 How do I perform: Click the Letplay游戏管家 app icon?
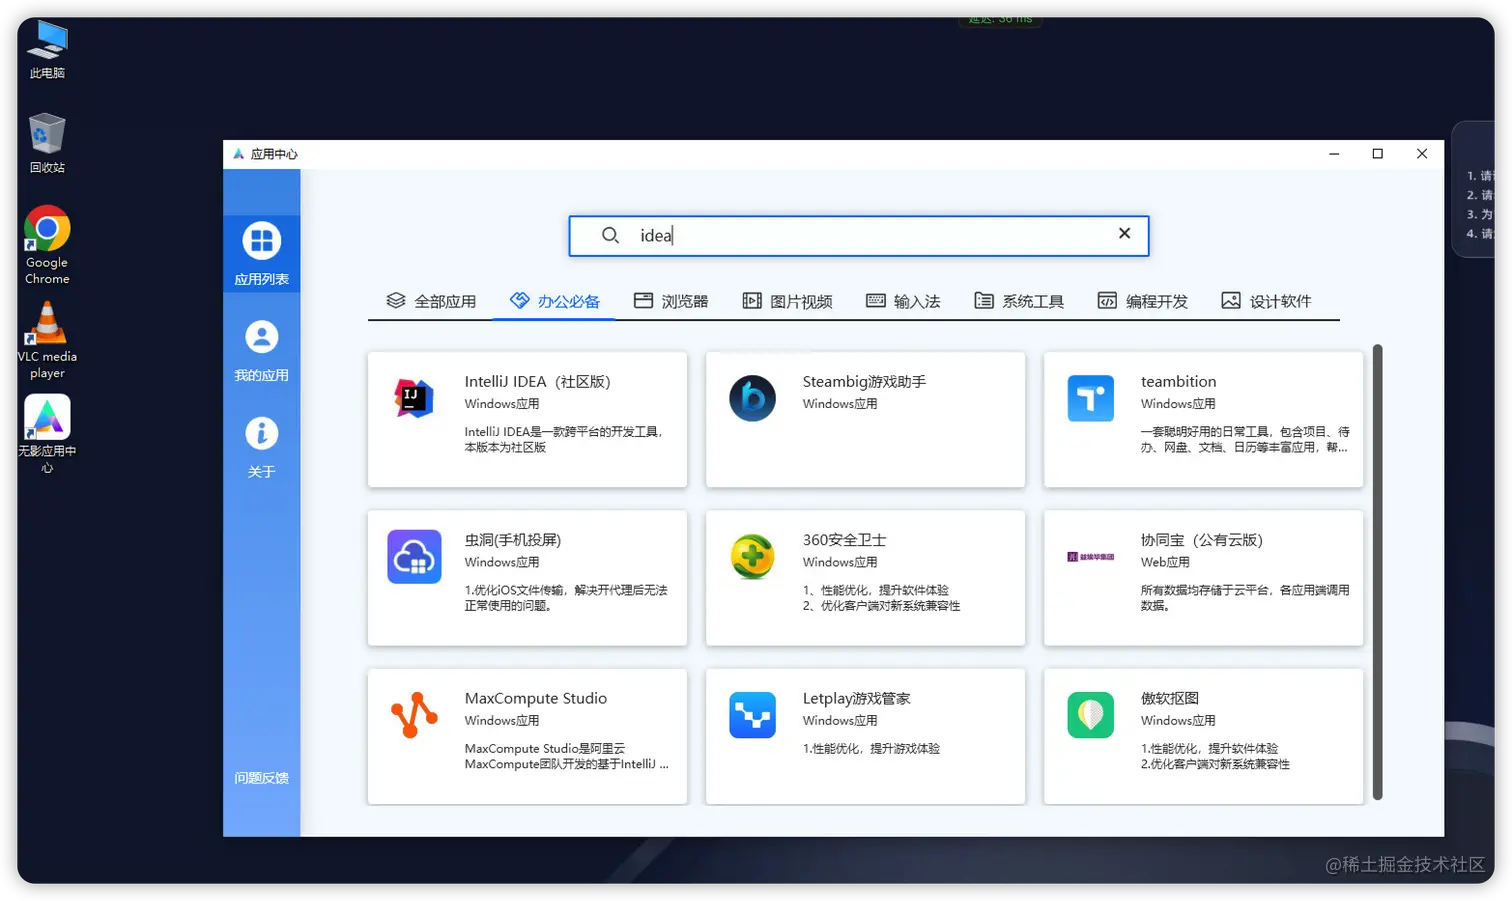coord(752,714)
